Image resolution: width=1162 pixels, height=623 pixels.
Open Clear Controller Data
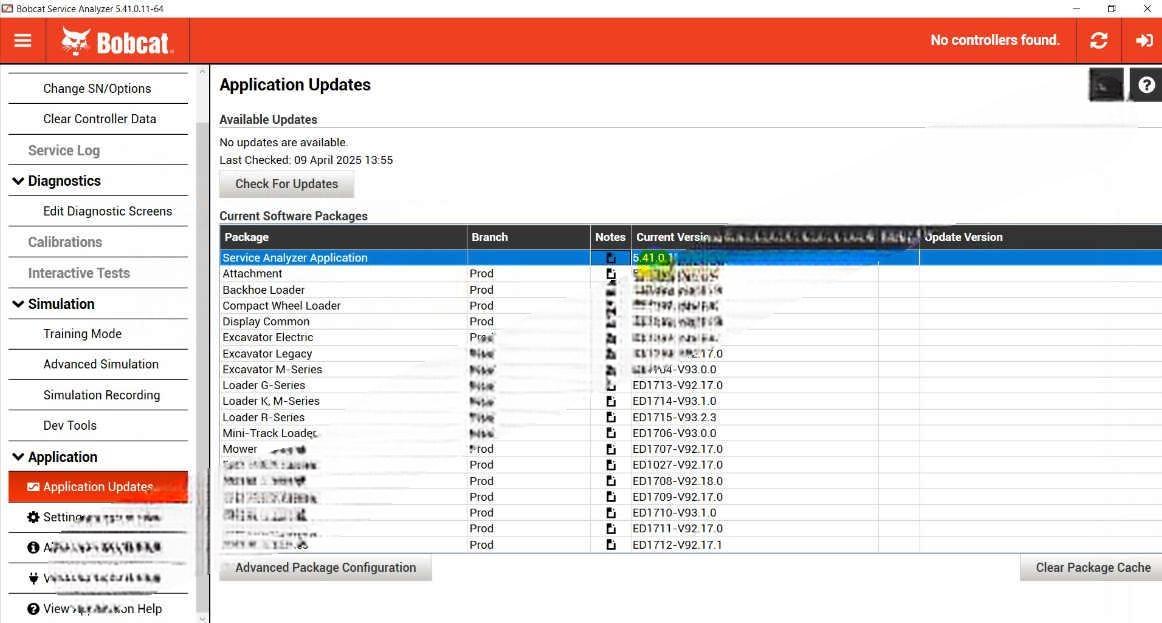point(99,119)
